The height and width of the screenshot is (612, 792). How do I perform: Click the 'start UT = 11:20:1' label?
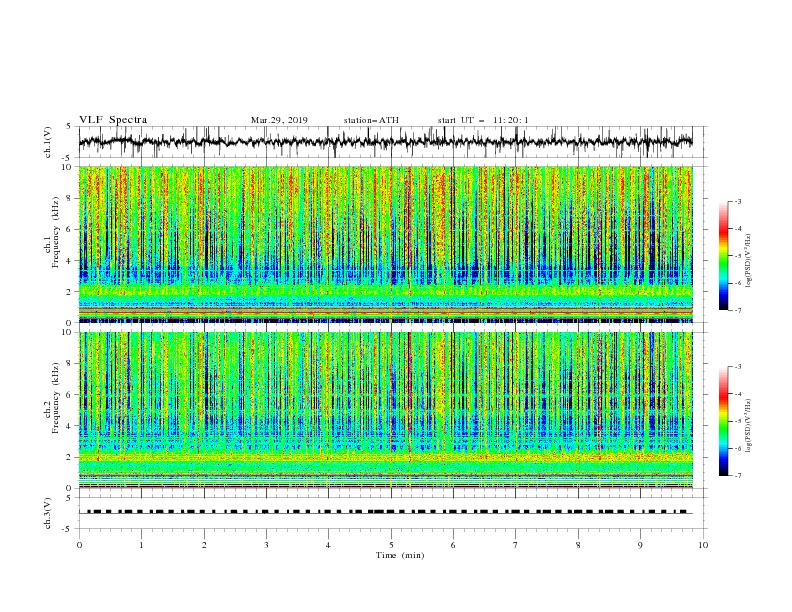tap(483, 120)
